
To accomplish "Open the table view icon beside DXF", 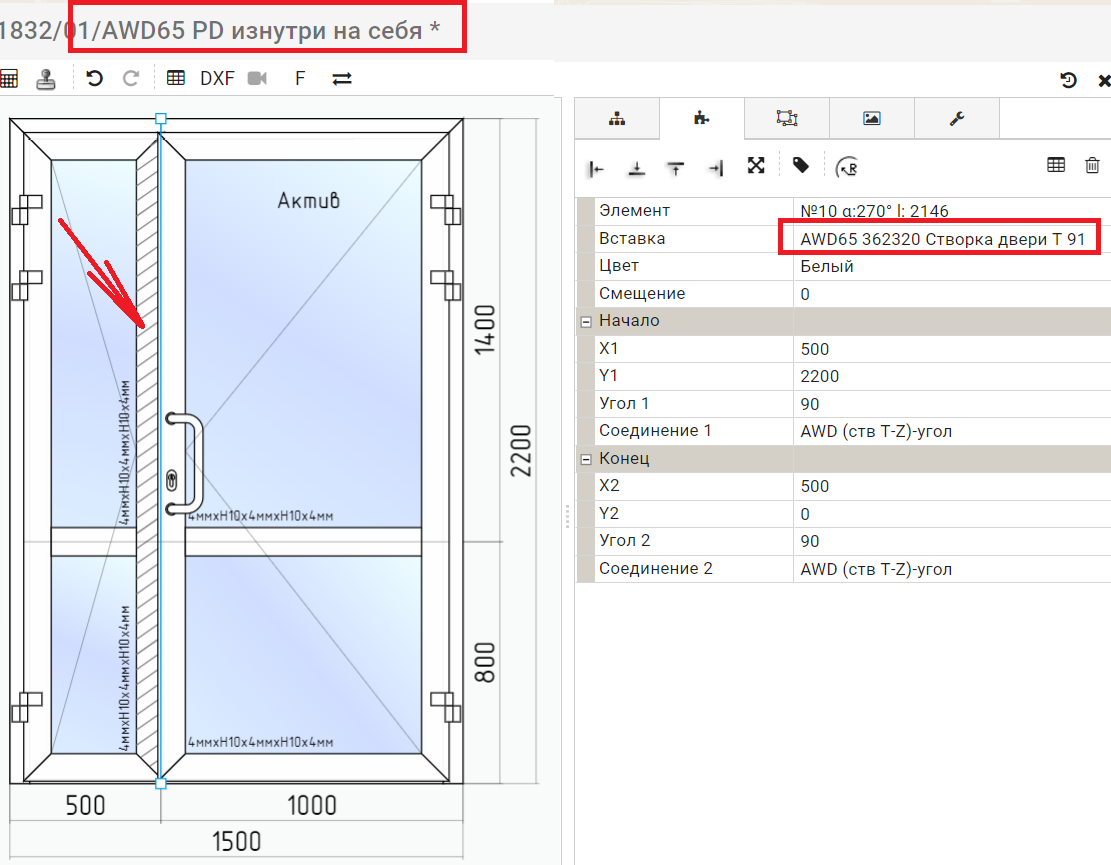I will point(176,78).
